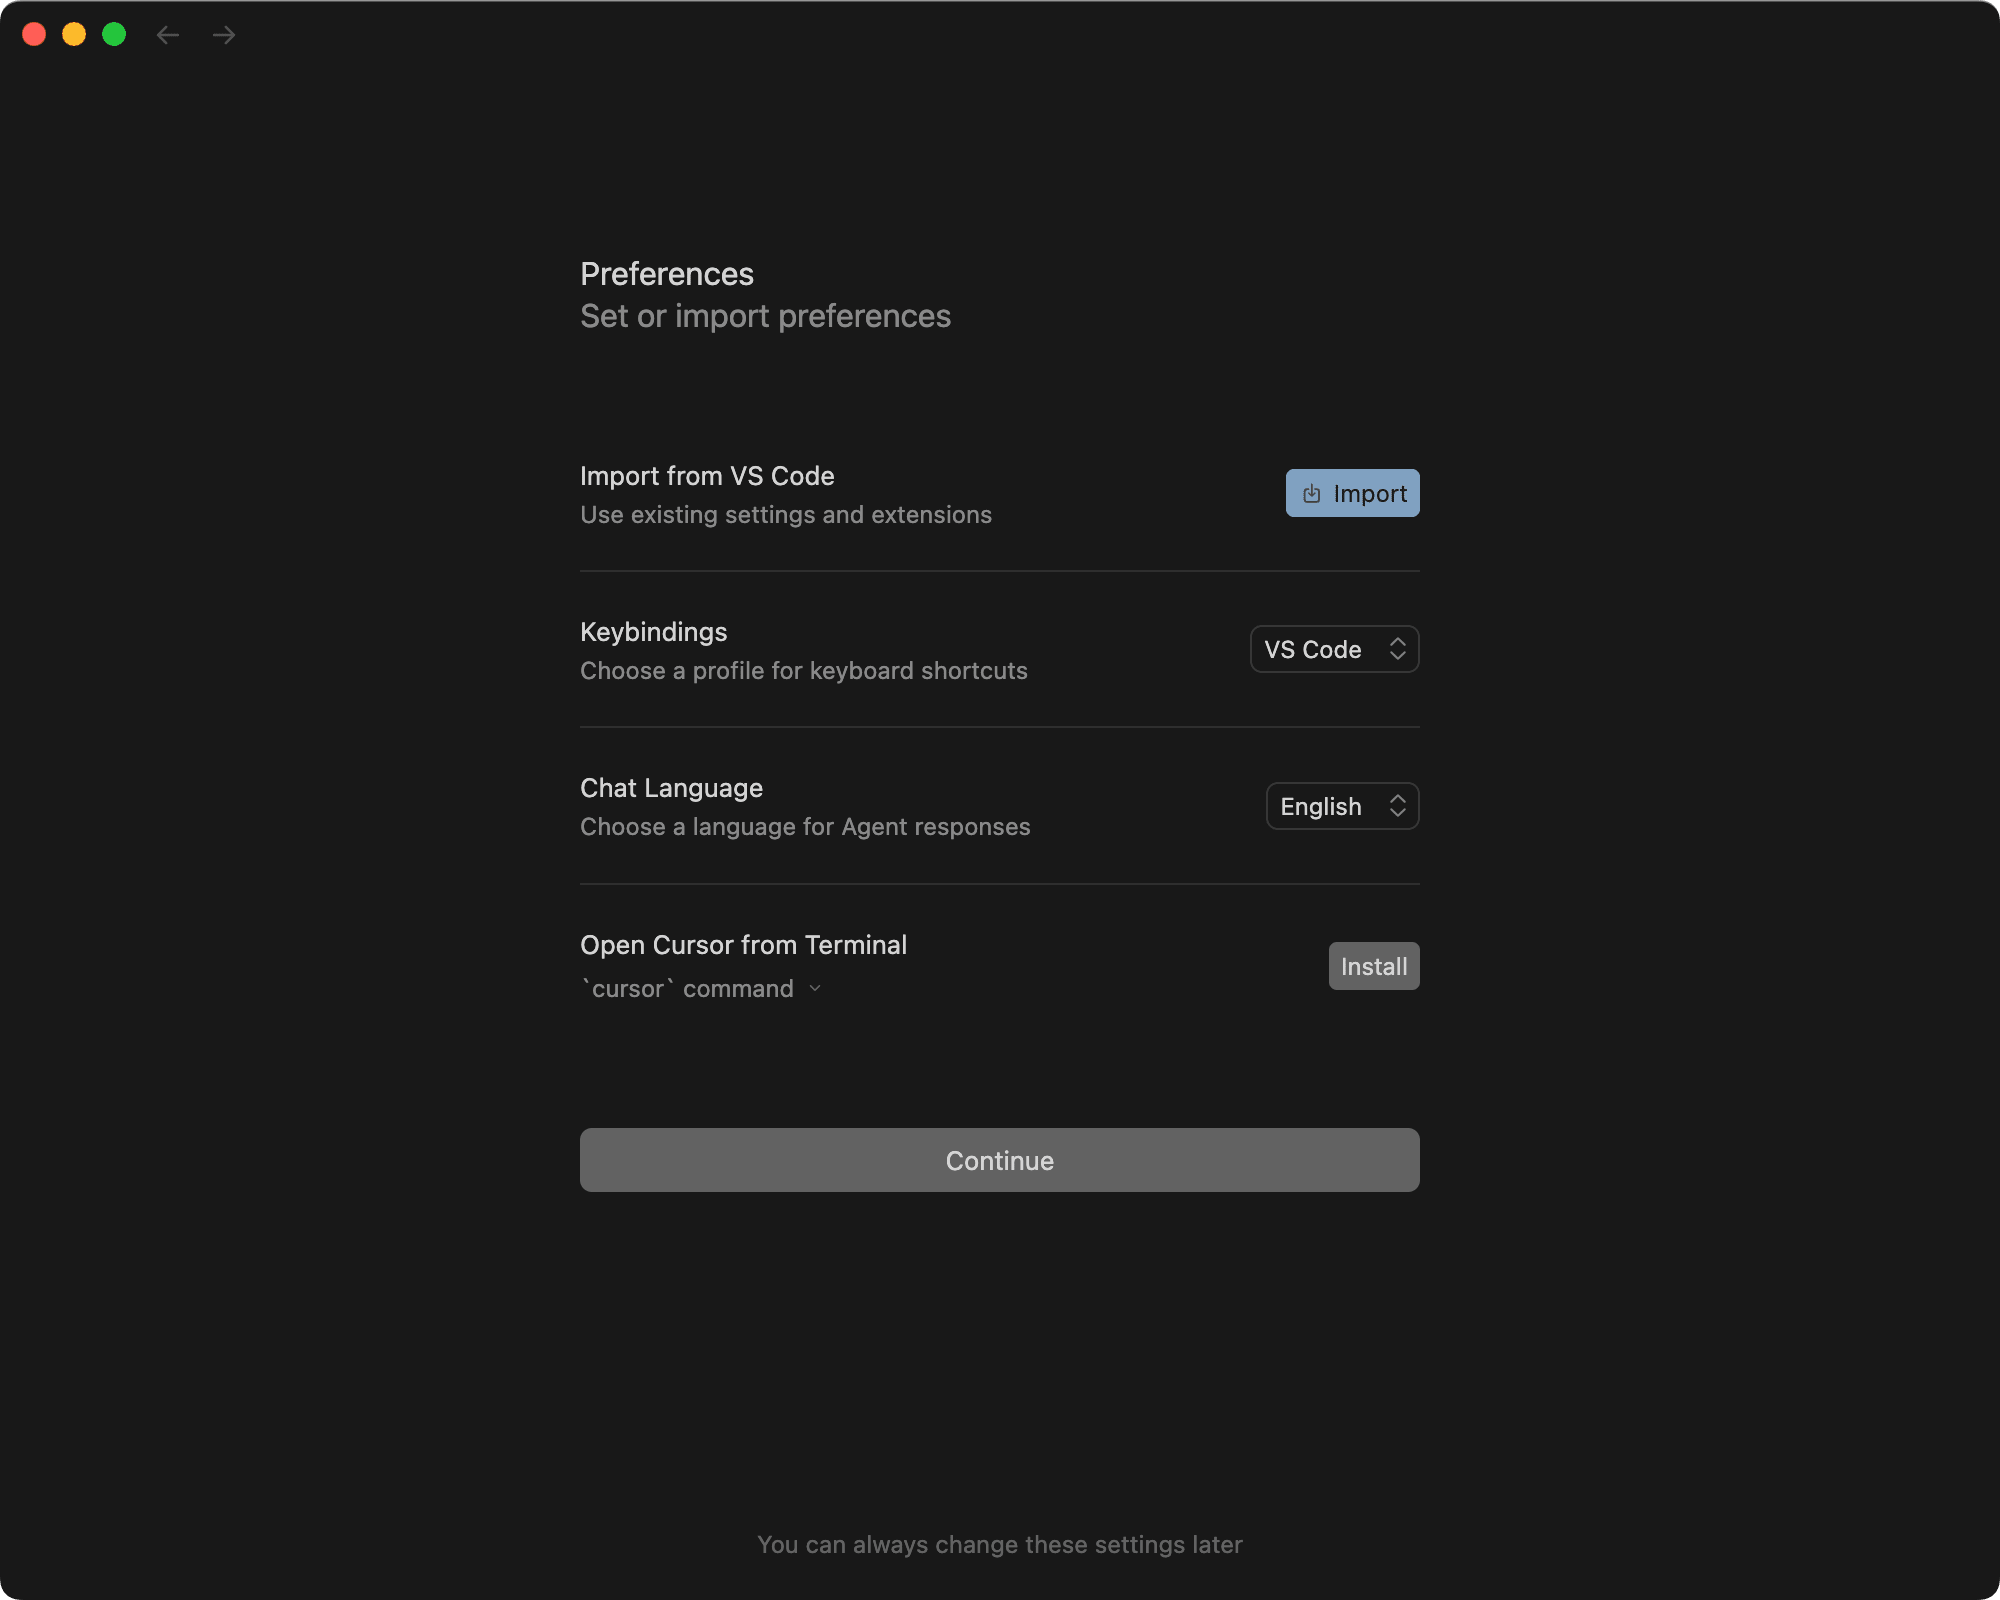Click the green zoom traffic light button
This screenshot has height=1600, width=2000.
[x=115, y=35]
